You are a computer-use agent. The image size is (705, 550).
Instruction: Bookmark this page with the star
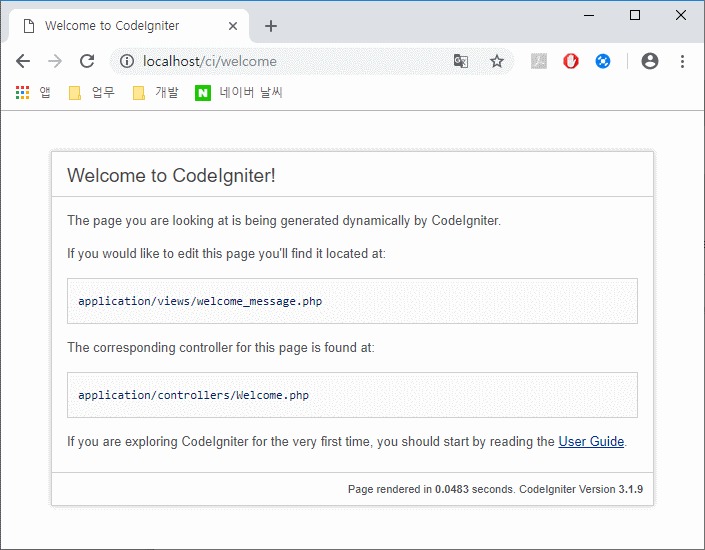[x=497, y=61]
